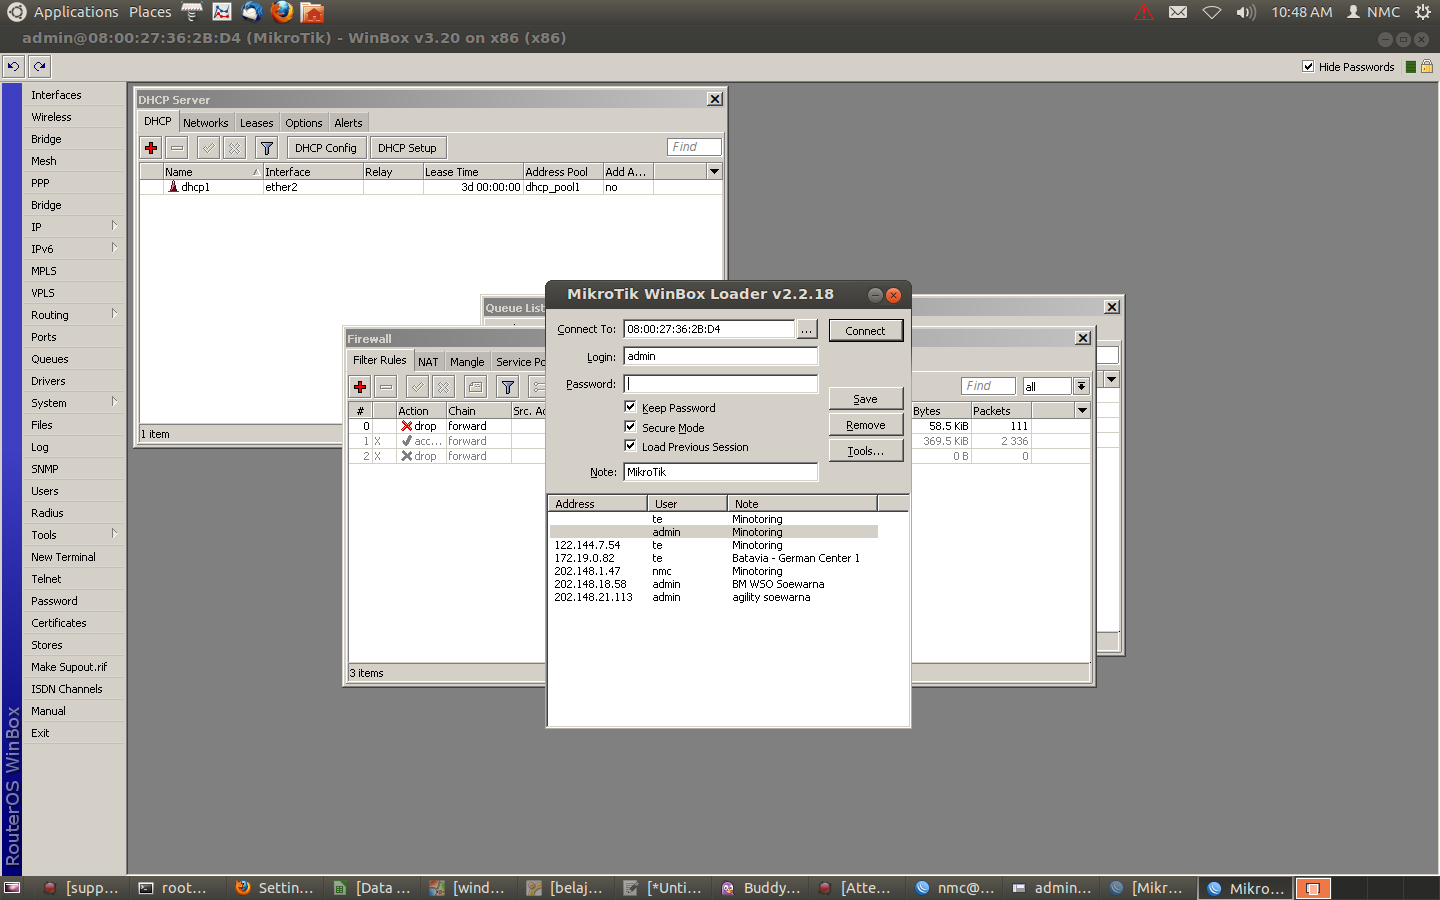
Task: Click the Connect button in WinBox Loader
Action: 866,331
